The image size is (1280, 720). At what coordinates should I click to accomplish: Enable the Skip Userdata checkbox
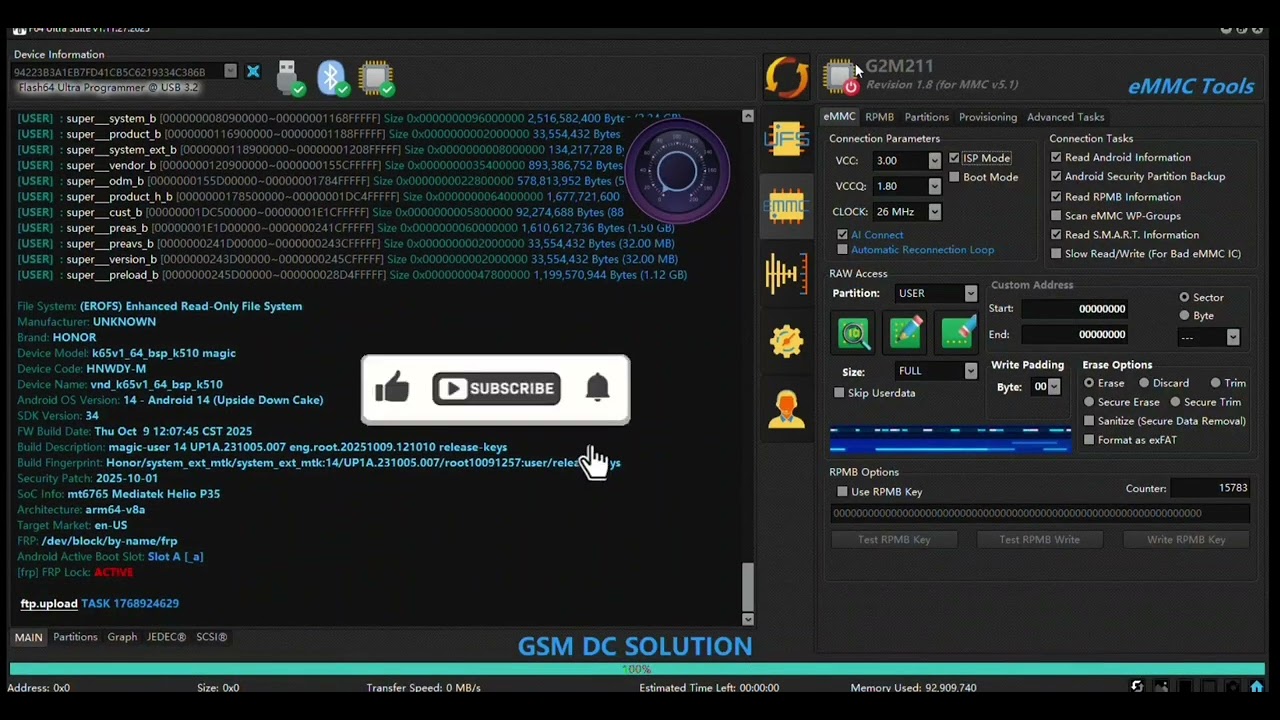click(x=839, y=393)
